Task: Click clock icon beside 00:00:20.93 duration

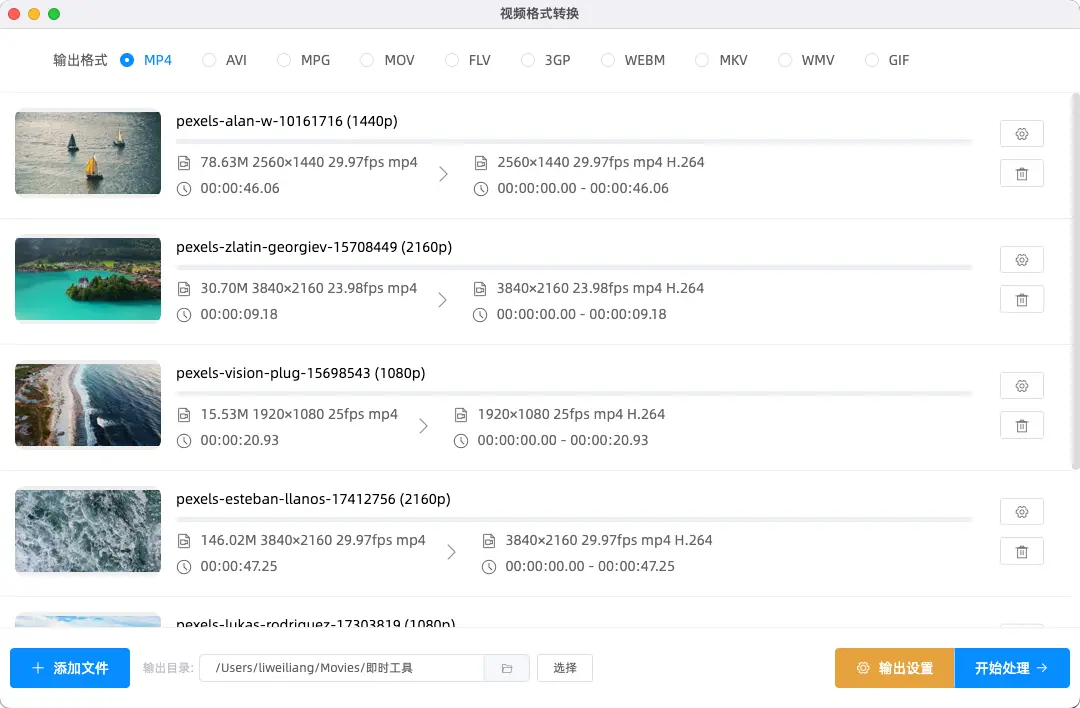Action: (184, 441)
